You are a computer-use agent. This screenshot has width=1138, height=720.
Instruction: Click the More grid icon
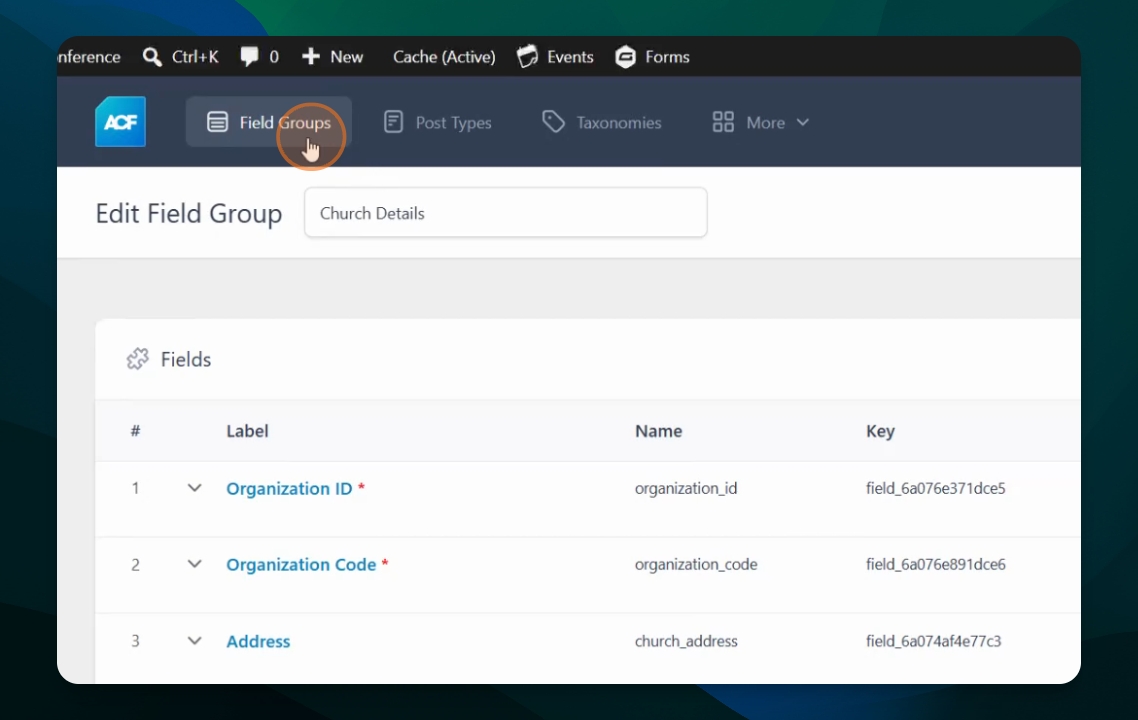click(x=723, y=122)
